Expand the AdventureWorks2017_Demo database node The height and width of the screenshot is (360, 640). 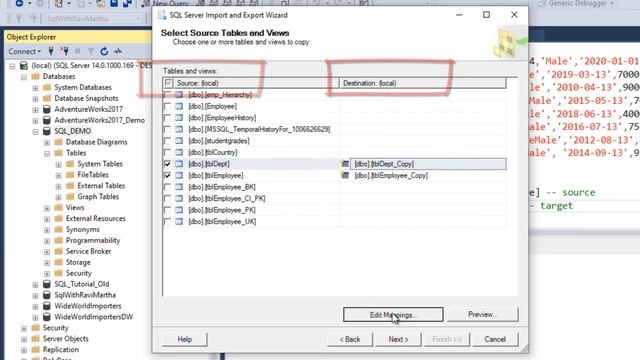36,121
